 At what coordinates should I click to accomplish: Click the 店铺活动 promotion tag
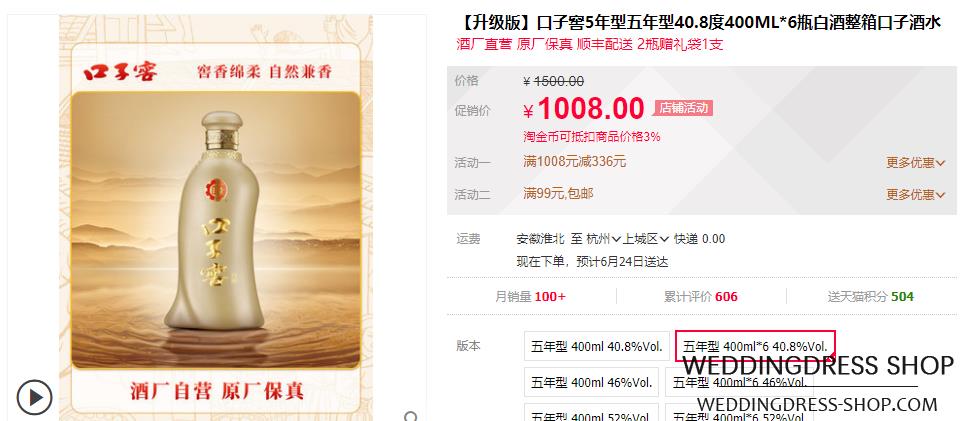pos(683,108)
